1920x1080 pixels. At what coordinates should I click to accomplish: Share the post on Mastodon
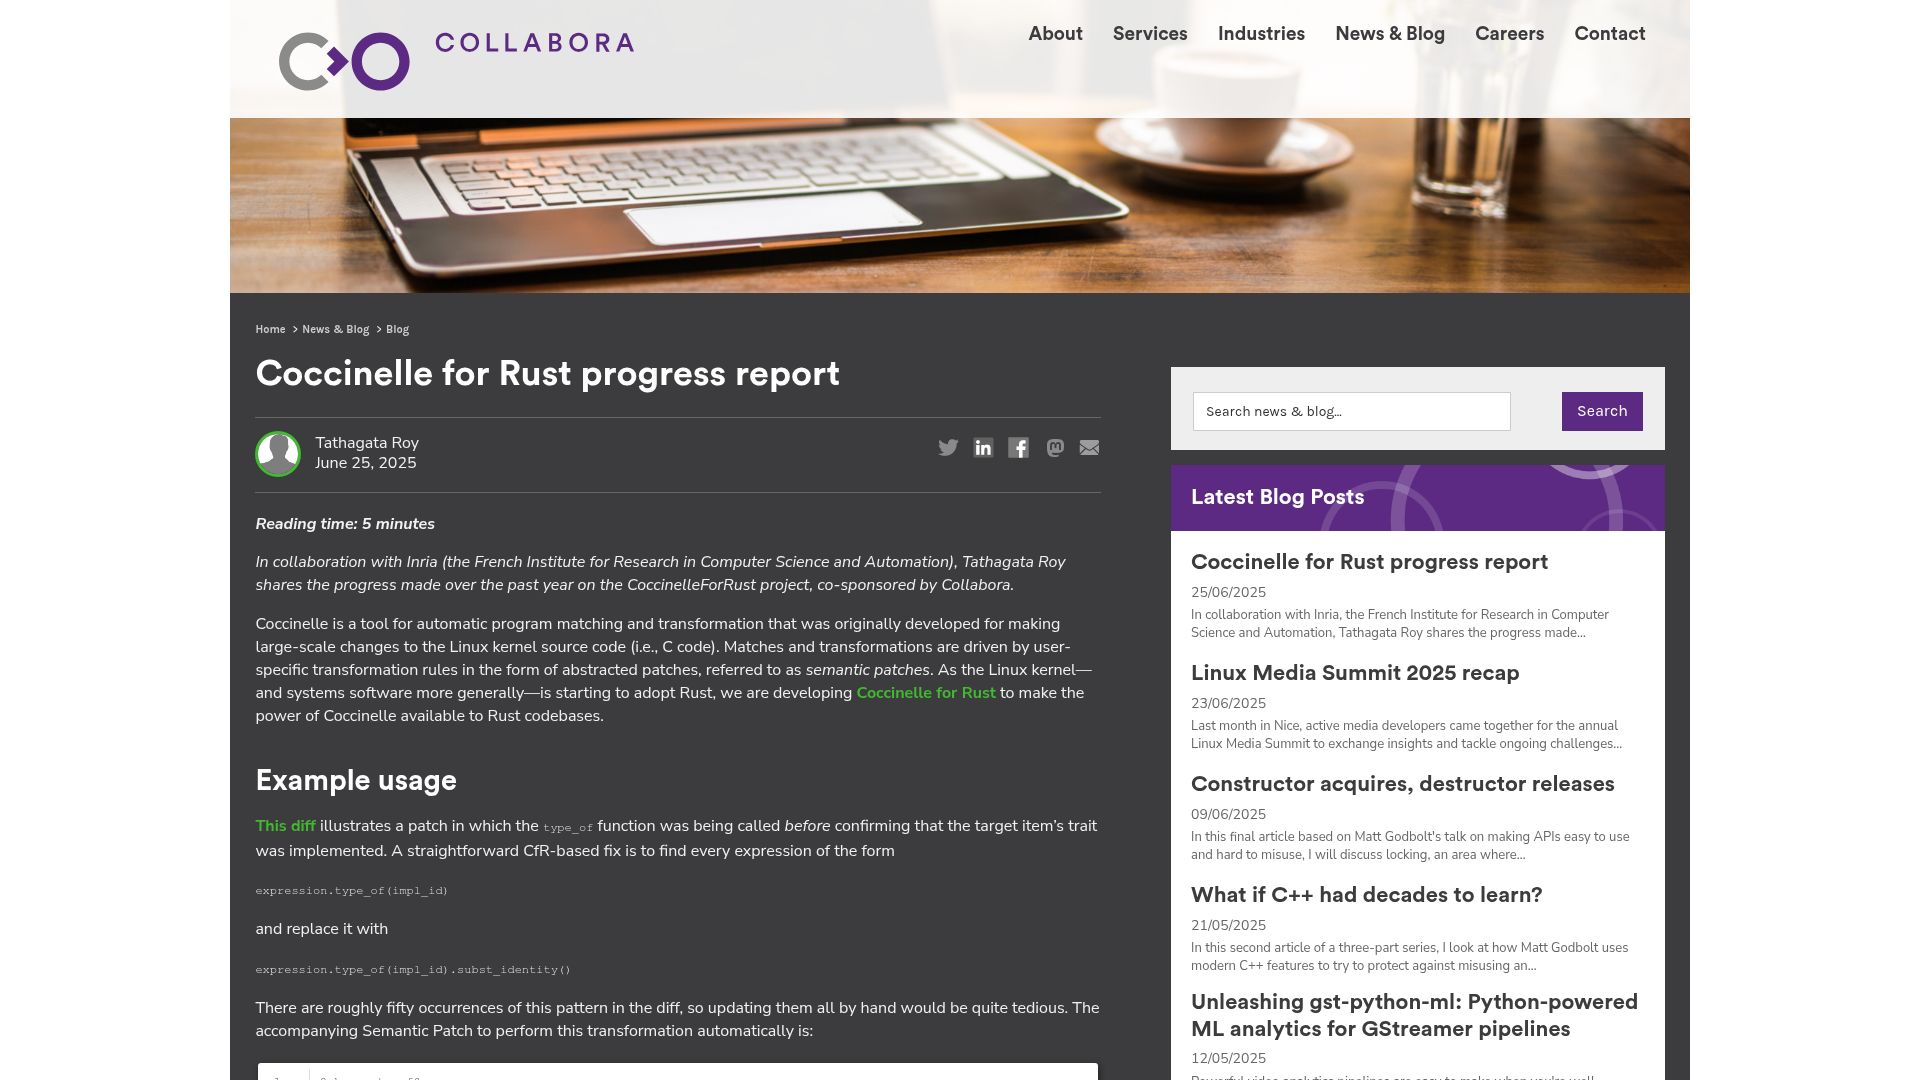(x=1054, y=448)
